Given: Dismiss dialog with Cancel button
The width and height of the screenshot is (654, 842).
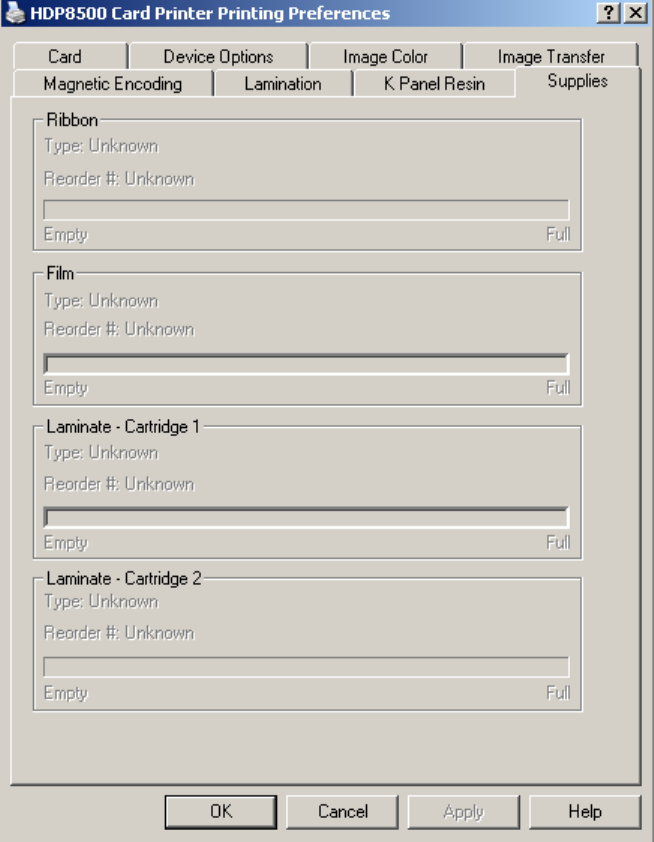Looking at the screenshot, I should (x=343, y=811).
